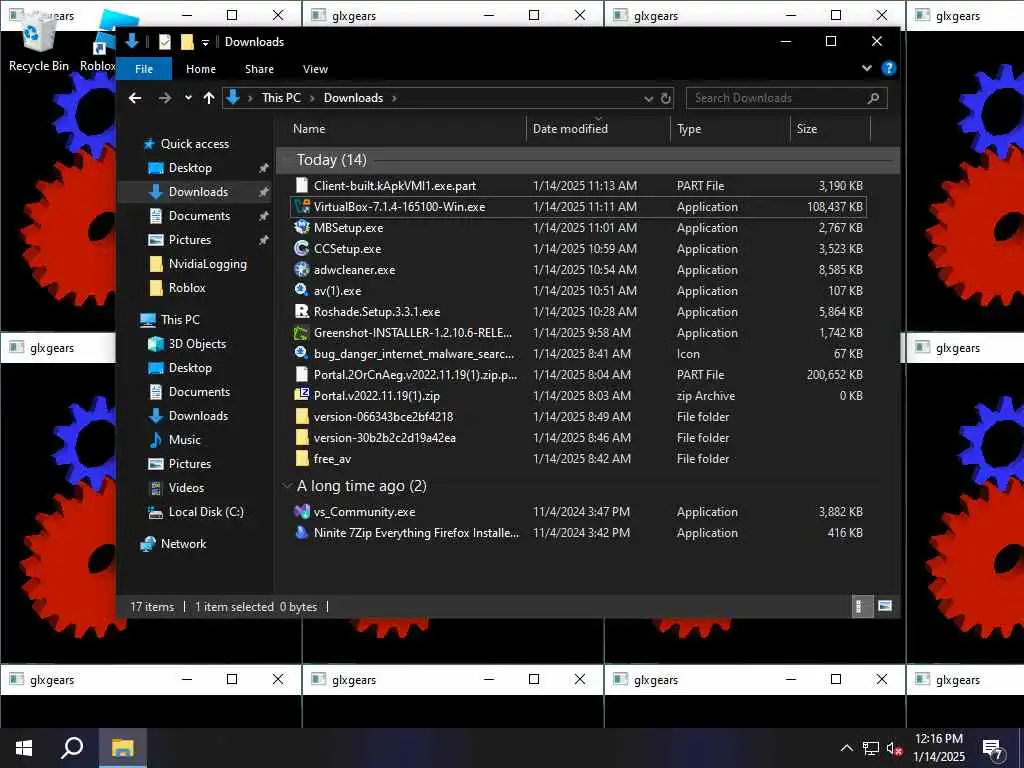Click the network tray icon

[871, 749]
